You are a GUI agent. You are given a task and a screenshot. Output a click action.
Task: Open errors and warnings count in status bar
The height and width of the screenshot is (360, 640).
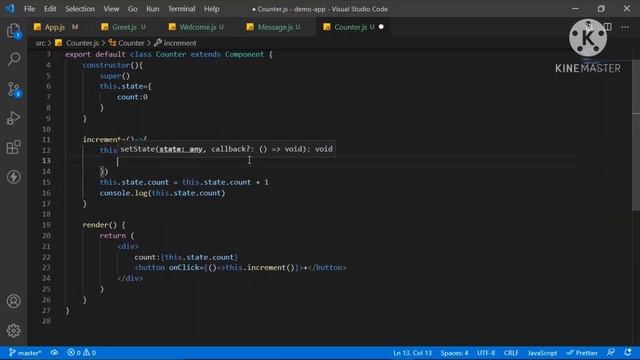pos(82,353)
